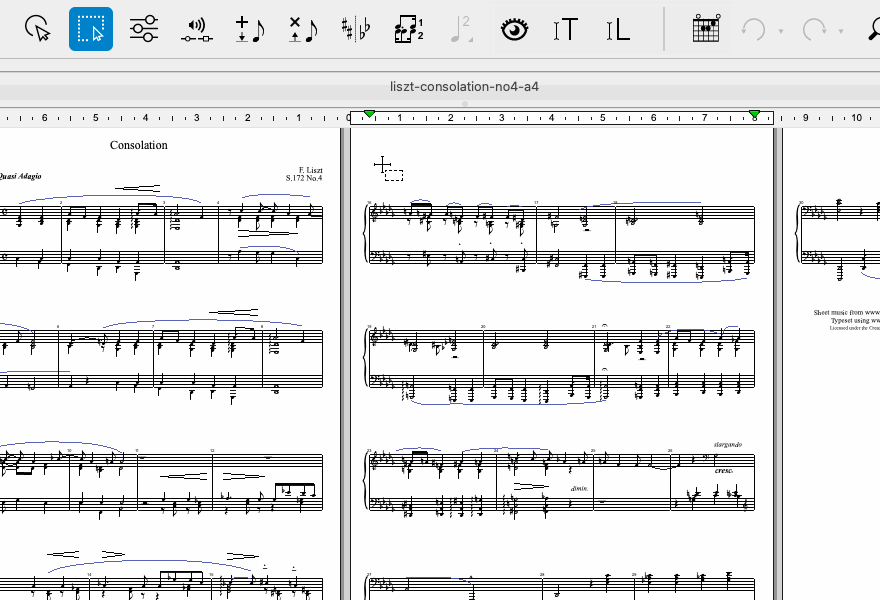Click the guitar chord diagram icon

click(706, 29)
